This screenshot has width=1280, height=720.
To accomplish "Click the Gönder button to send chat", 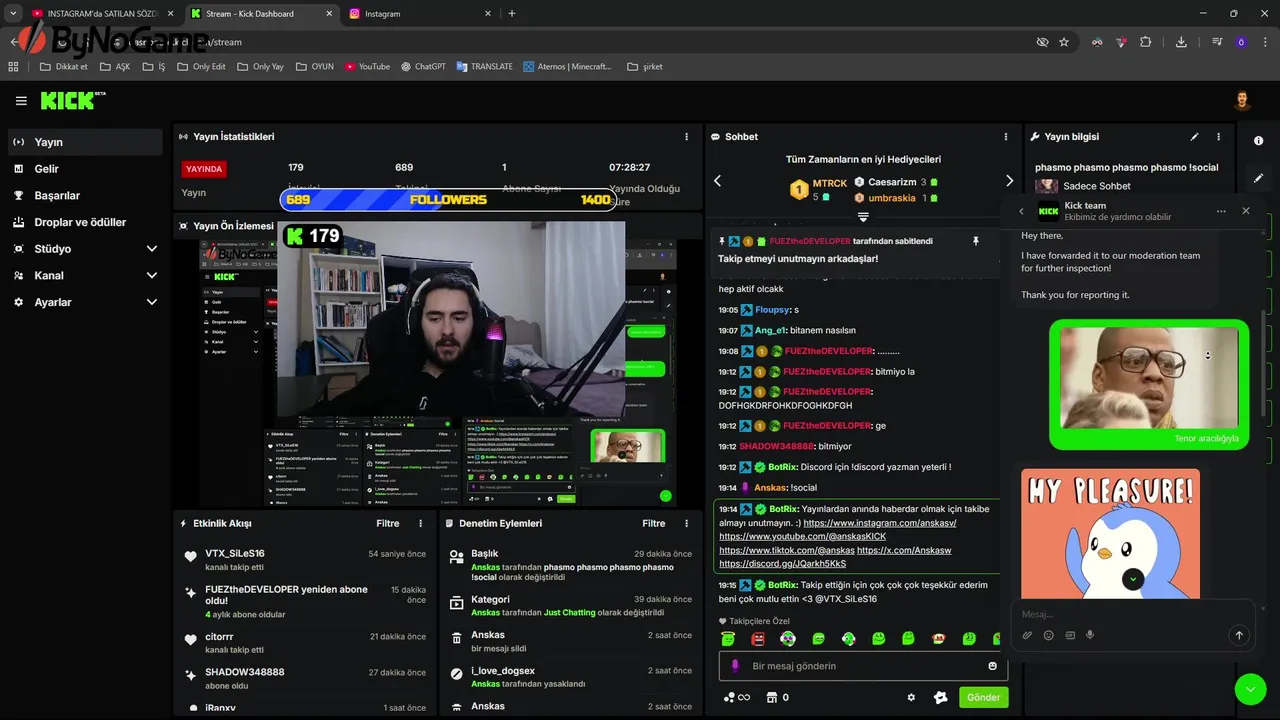I will click(983, 698).
